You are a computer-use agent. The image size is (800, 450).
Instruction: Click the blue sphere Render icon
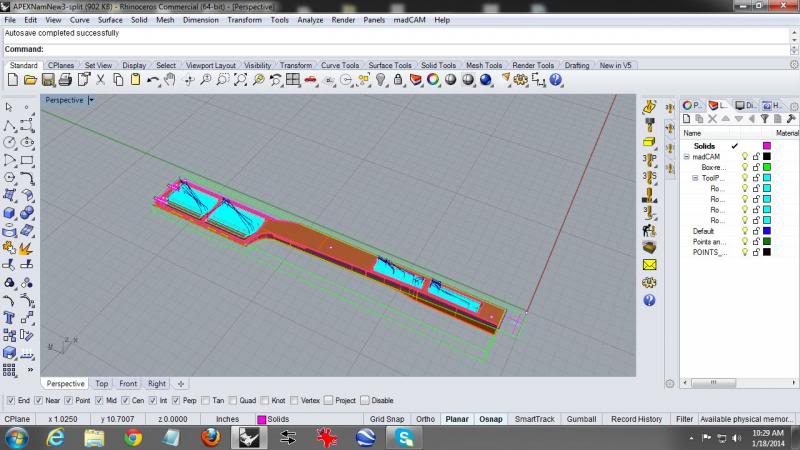pyautogui.click(x=486, y=80)
